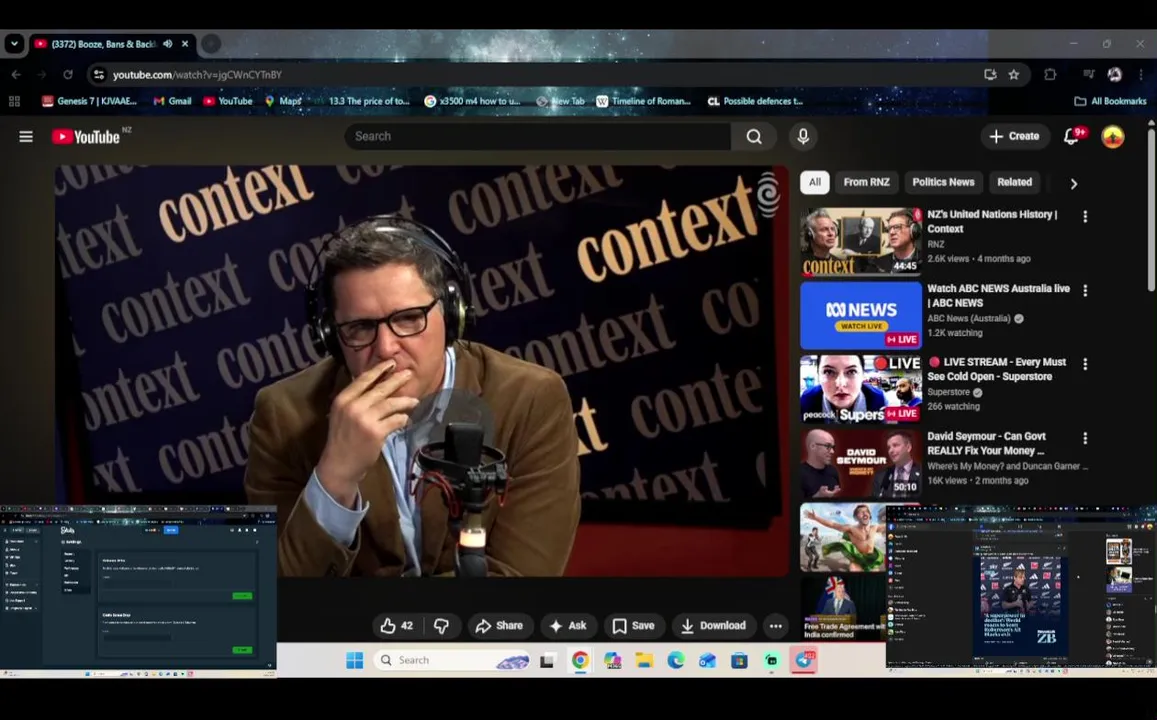
Task: Click the Windows taskbar Search box
Action: [x=452, y=660]
